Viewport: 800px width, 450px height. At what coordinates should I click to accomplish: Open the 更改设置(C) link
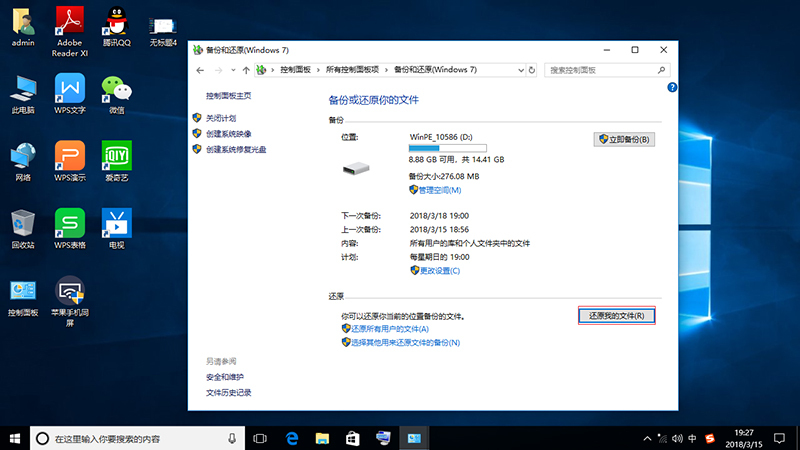pos(440,270)
